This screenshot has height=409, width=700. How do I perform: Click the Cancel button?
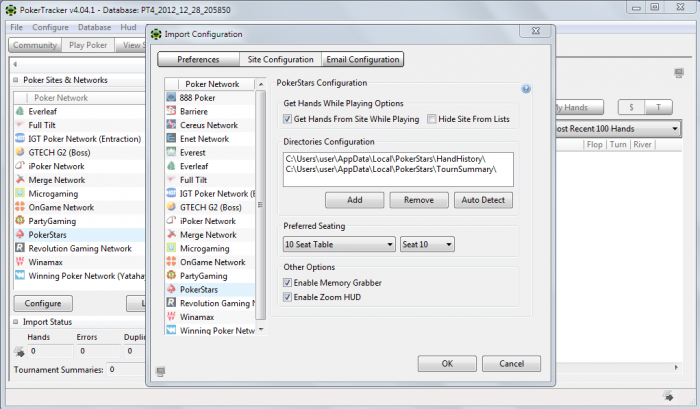pyautogui.click(x=512, y=363)
